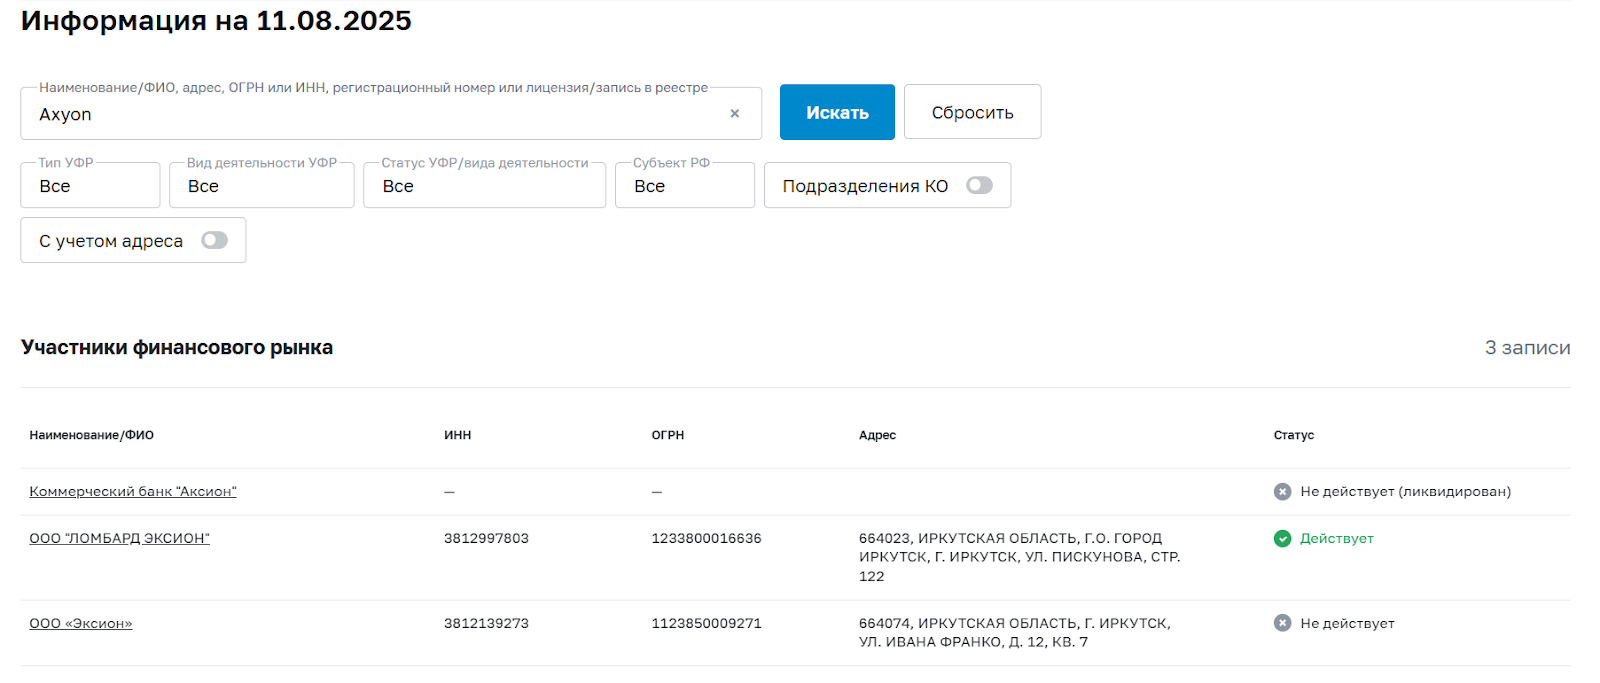The width and height of the screenshot is (1600, 683).
Task: Open the ООО «Эксион» link
Action: (81, 624)
